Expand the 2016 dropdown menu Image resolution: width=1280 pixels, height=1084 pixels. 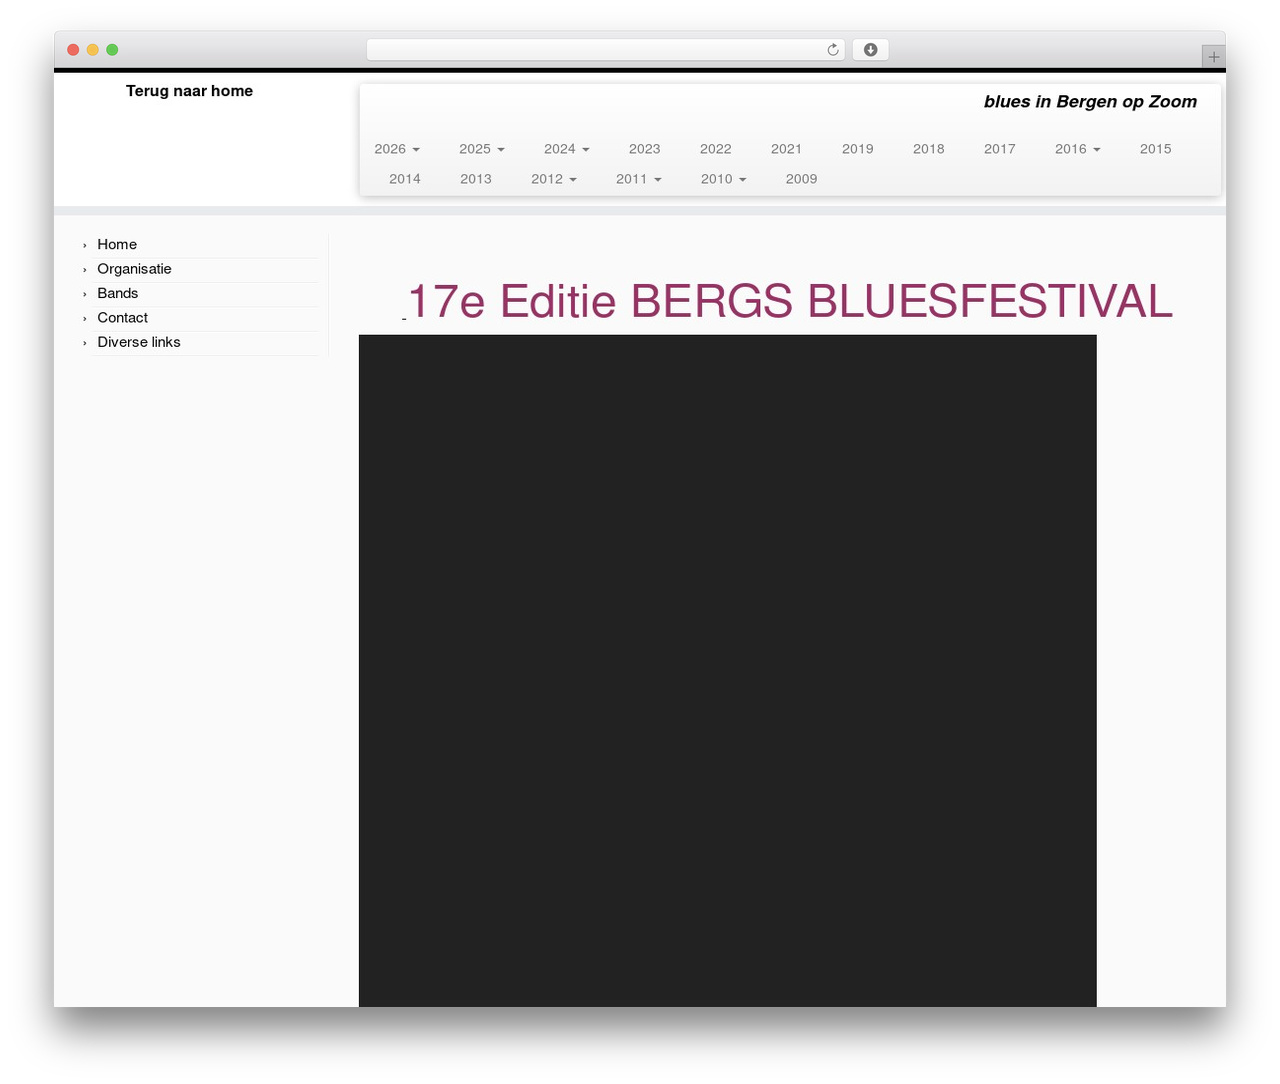(x=1078, y=149)
